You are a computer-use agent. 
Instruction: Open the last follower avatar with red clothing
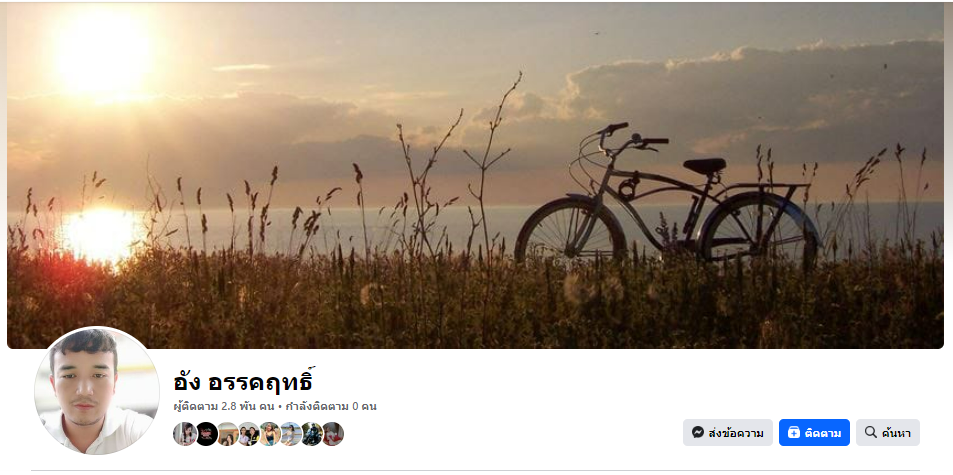point(332,434)
